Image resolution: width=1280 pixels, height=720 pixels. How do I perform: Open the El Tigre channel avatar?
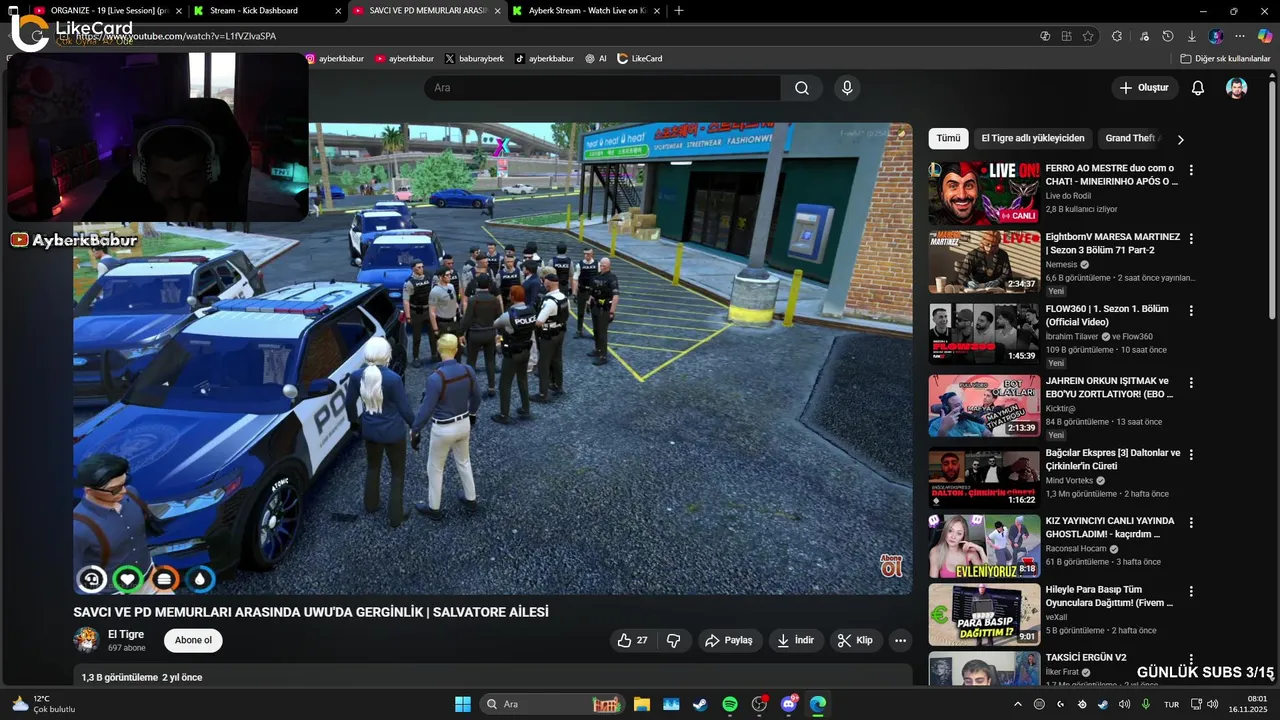pyautogui.click(x=87, y=640)
